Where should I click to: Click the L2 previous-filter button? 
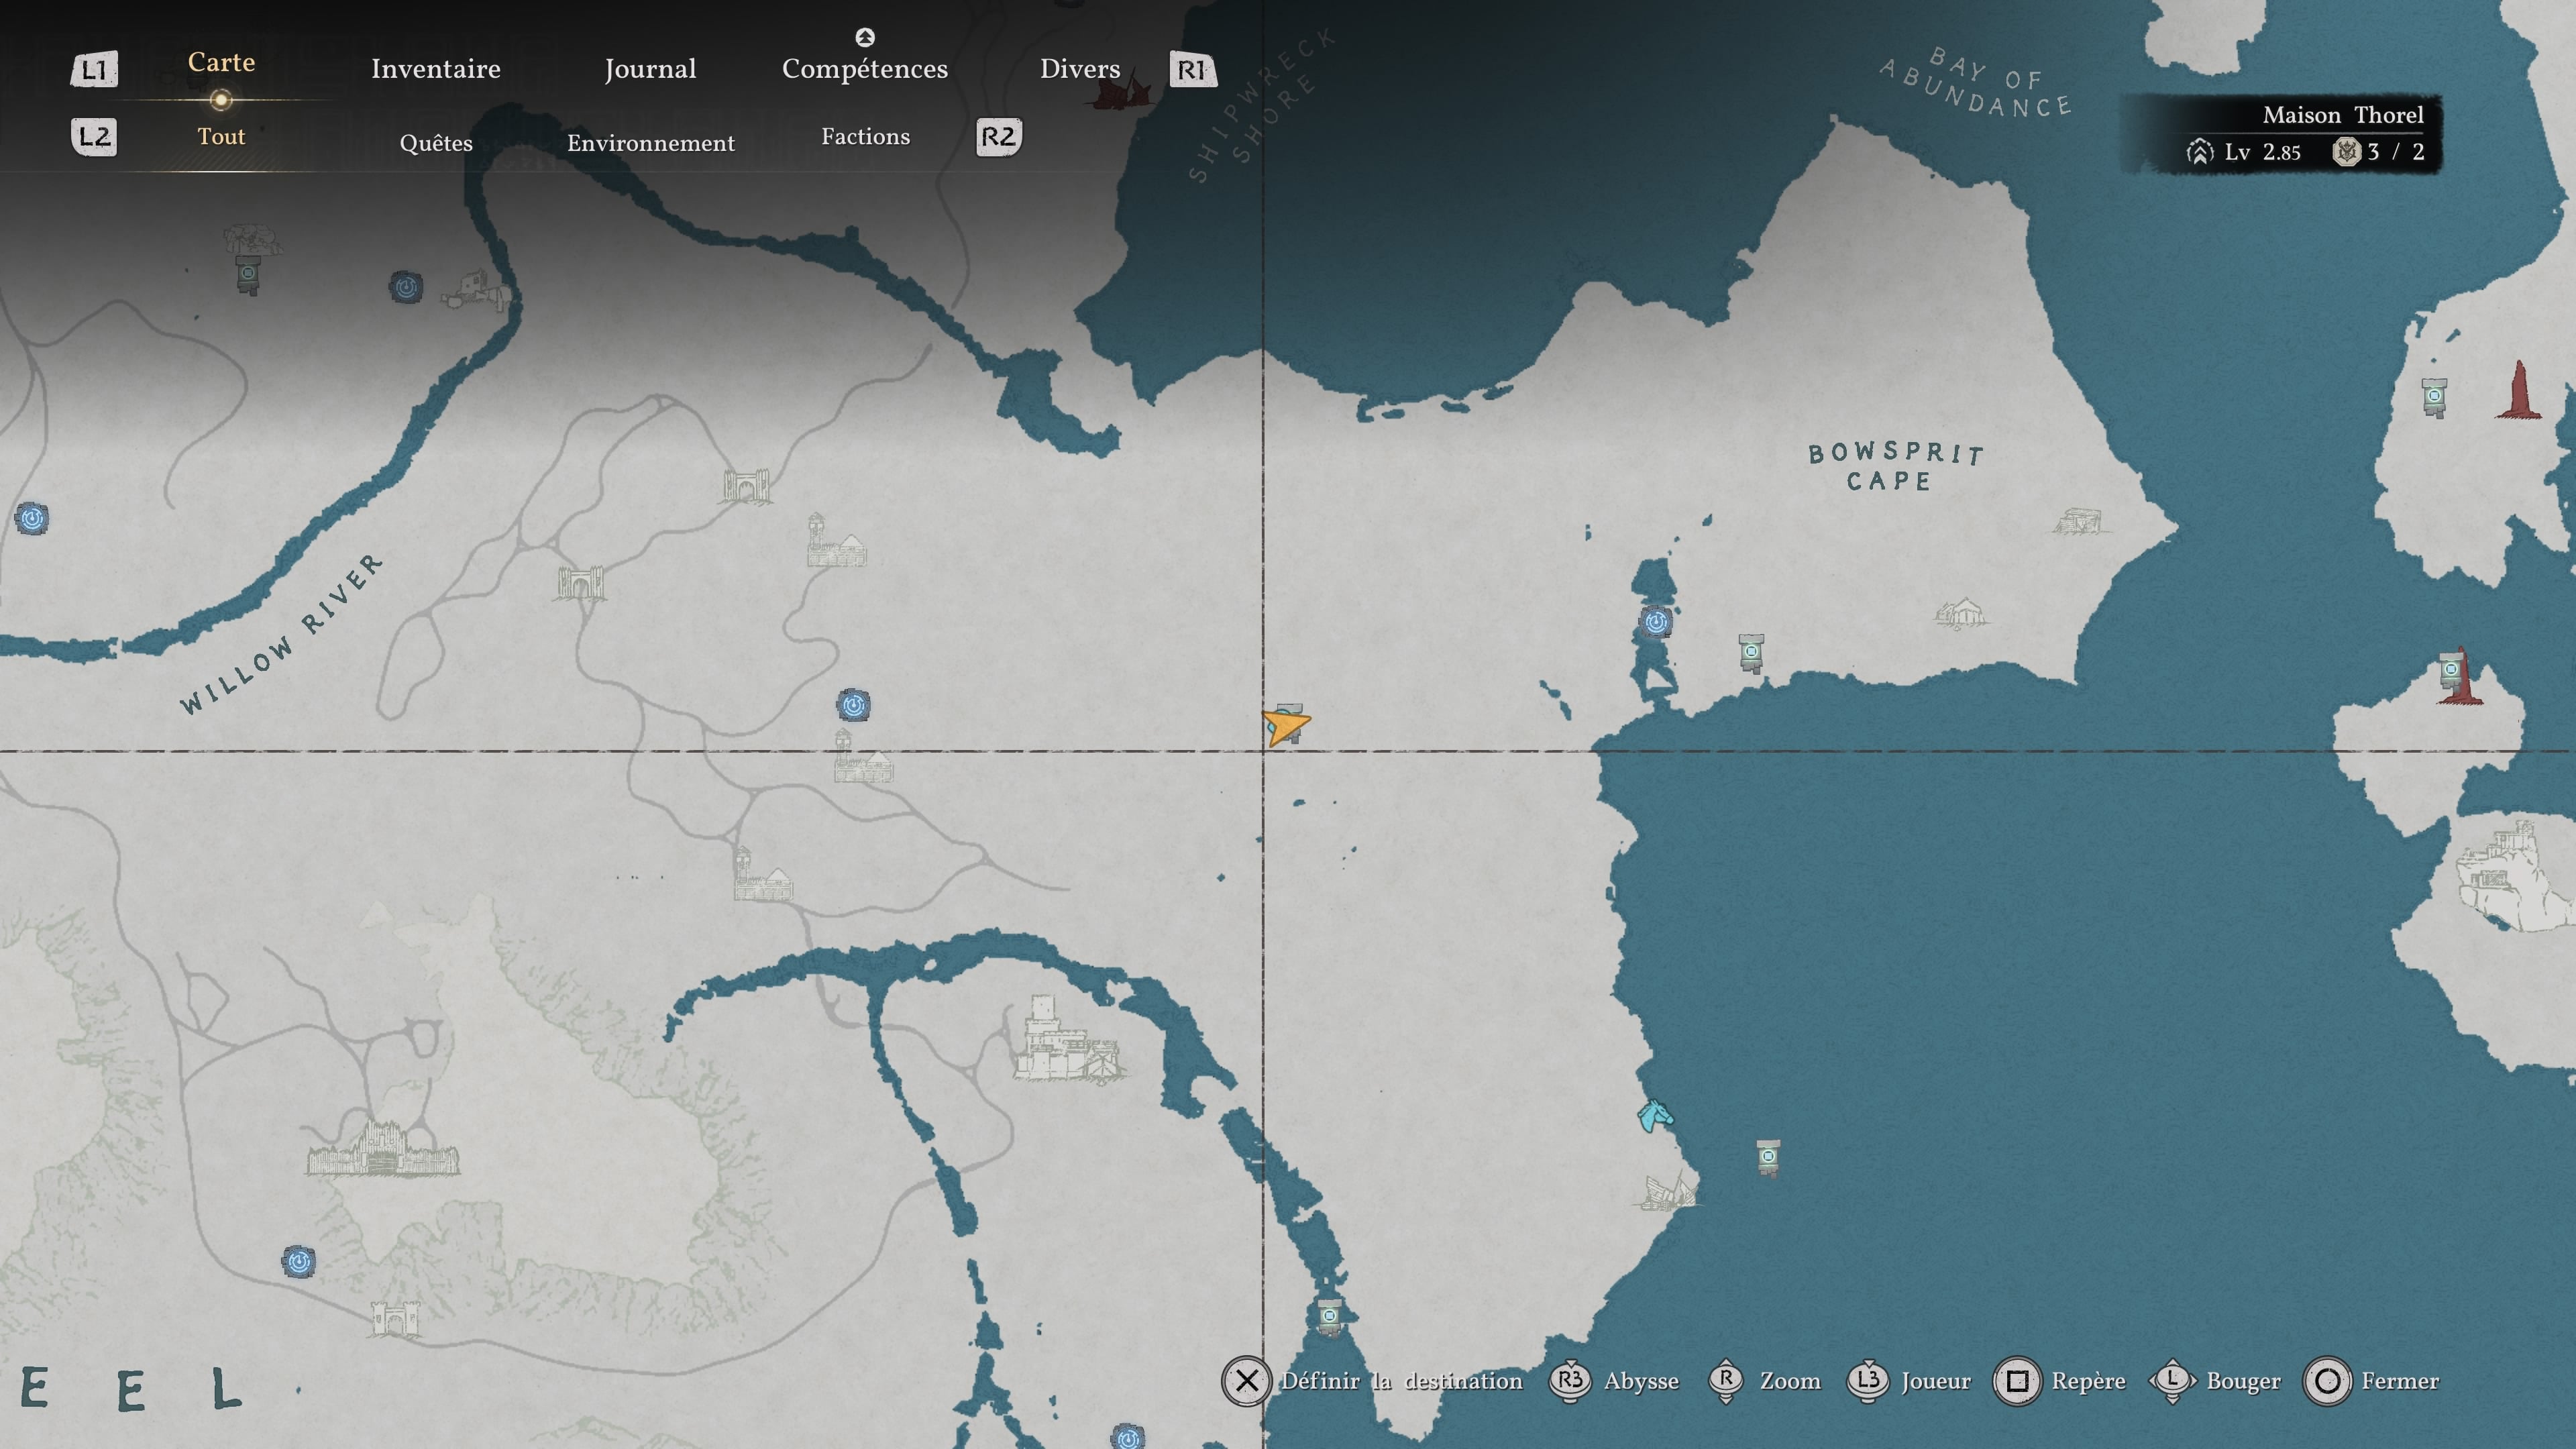pyautogui.click(x=94, y=136)
